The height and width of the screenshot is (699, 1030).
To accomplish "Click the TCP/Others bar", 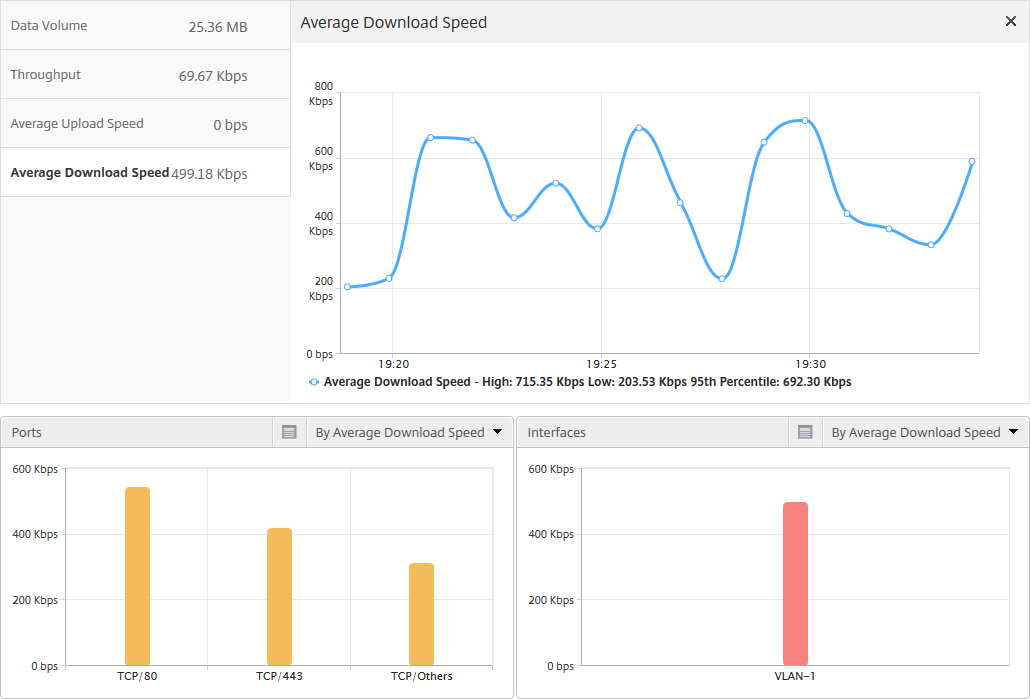I will 421,614.
